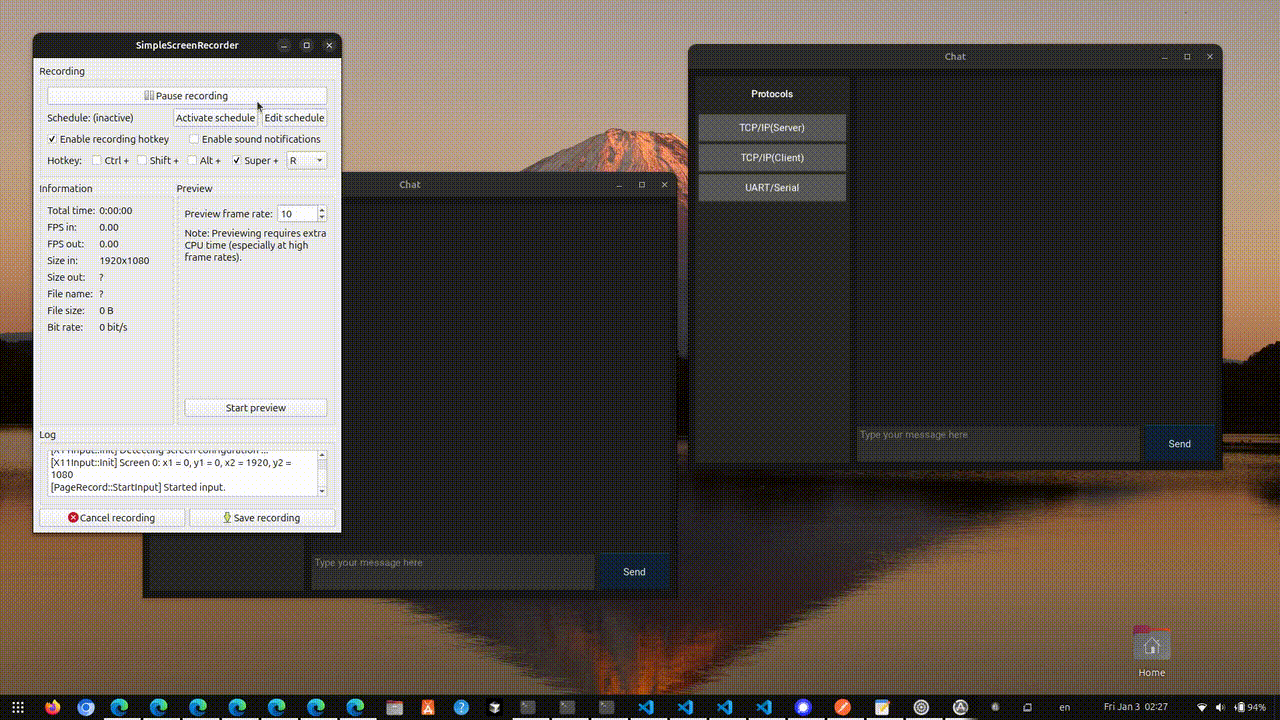1280x720 pixels.
Task: Open the yellow notepad taskbar icon
Action: (x=882, y=707)
